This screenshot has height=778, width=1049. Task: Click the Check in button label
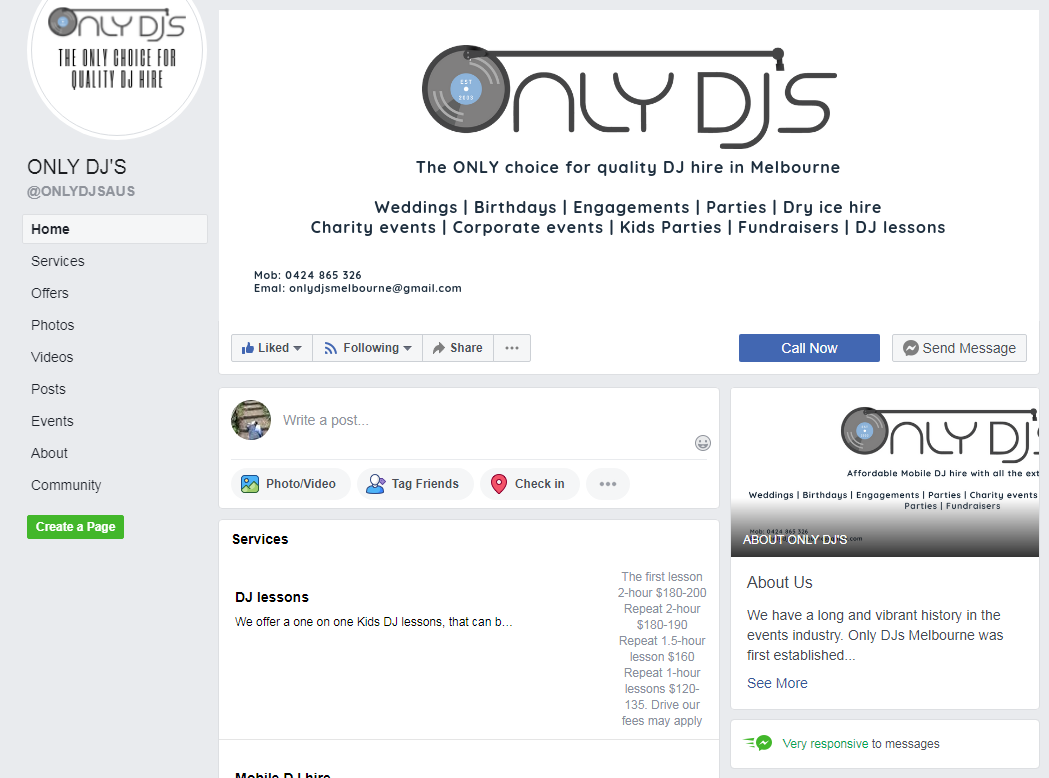pos(539,484)
